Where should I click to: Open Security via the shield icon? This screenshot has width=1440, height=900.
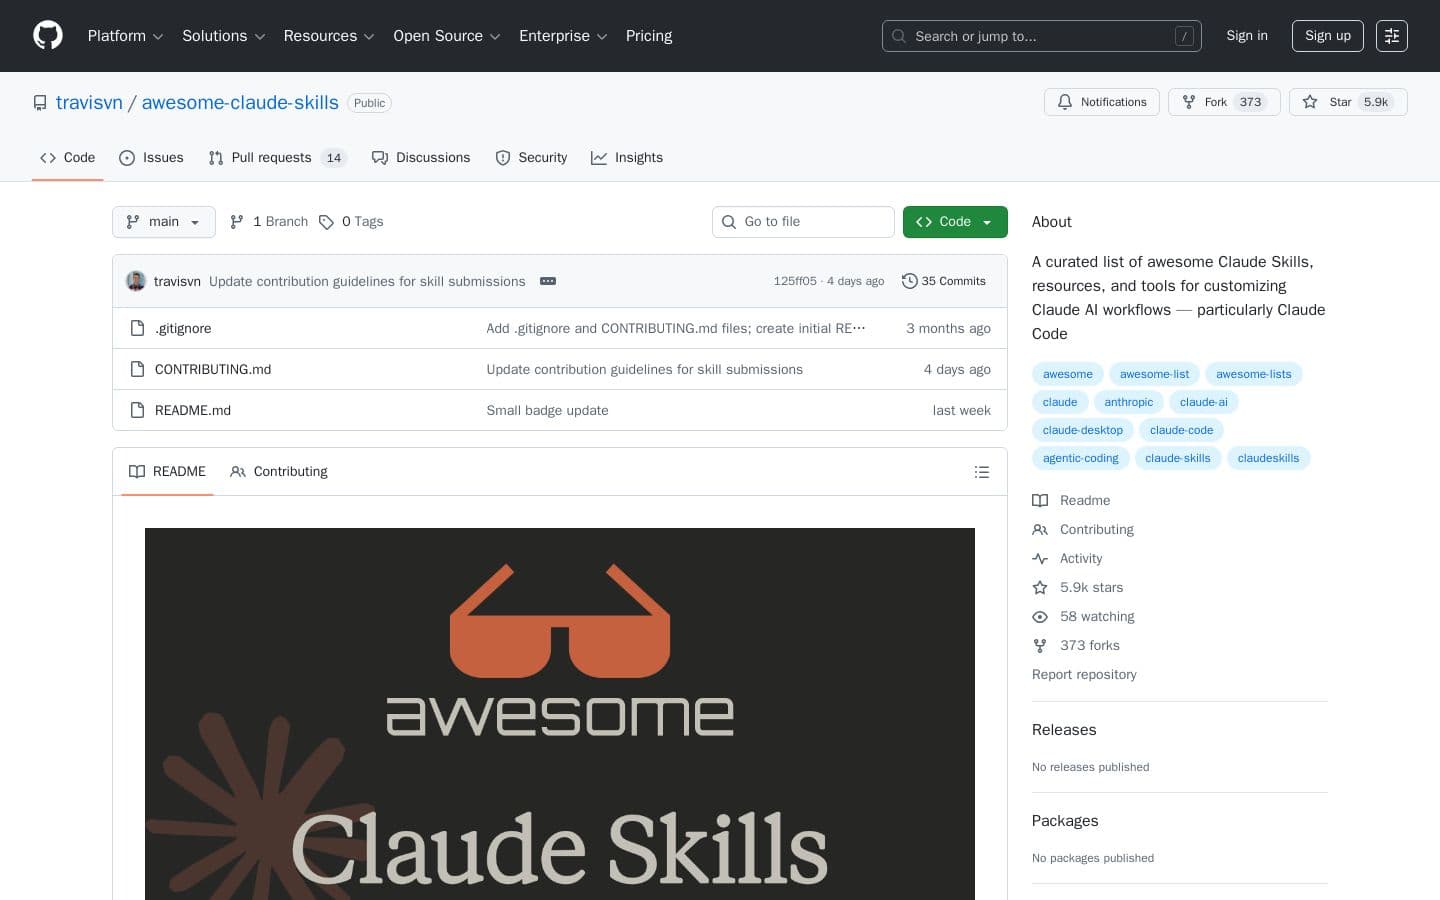pyautogui.click(x=503, y=158)
